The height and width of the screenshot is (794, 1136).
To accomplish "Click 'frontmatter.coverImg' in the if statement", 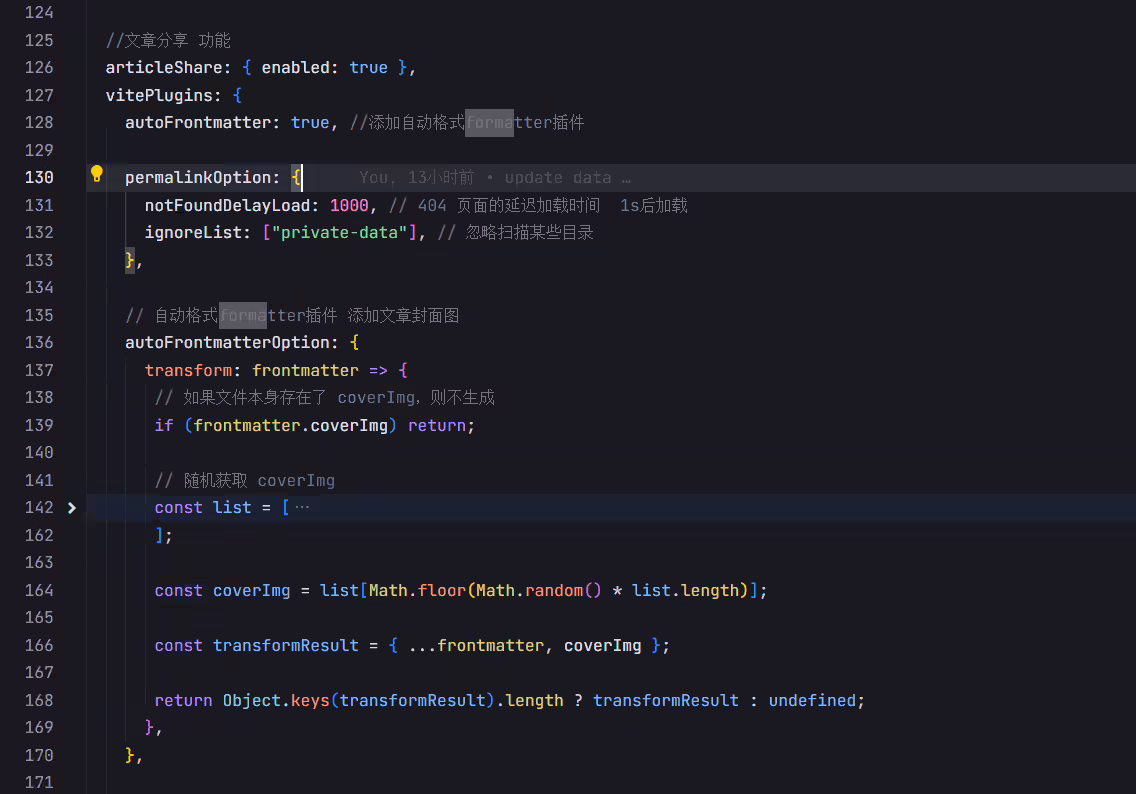I will 291,425.
